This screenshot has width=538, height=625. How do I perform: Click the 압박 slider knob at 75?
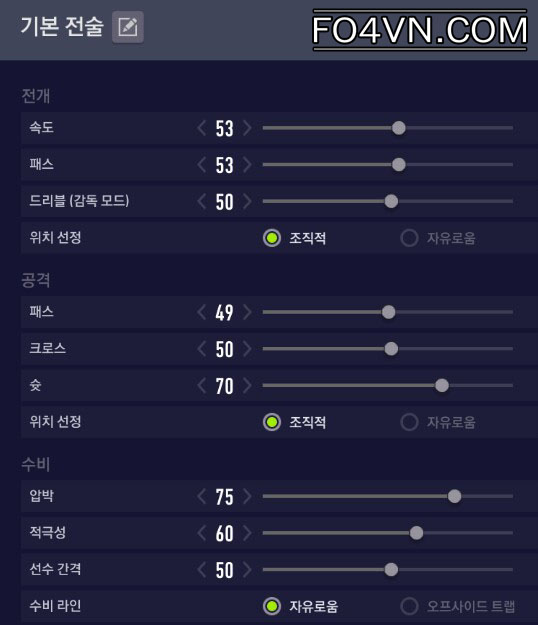[454, 496]
